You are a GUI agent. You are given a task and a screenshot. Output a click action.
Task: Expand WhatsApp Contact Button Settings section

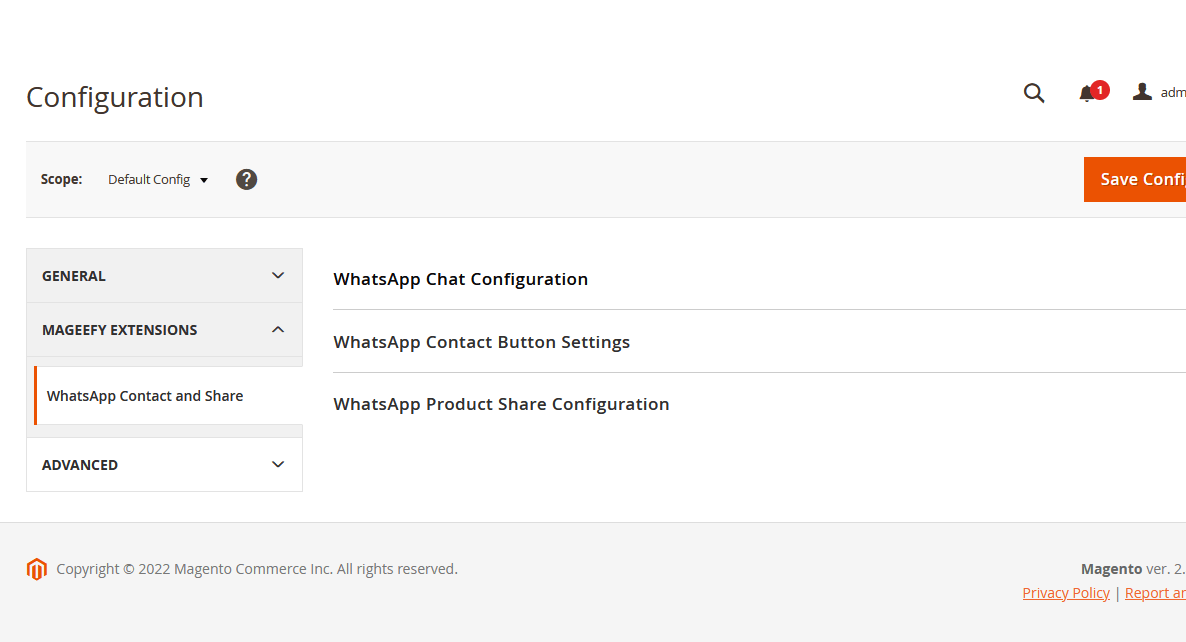(x=482, y=342)
